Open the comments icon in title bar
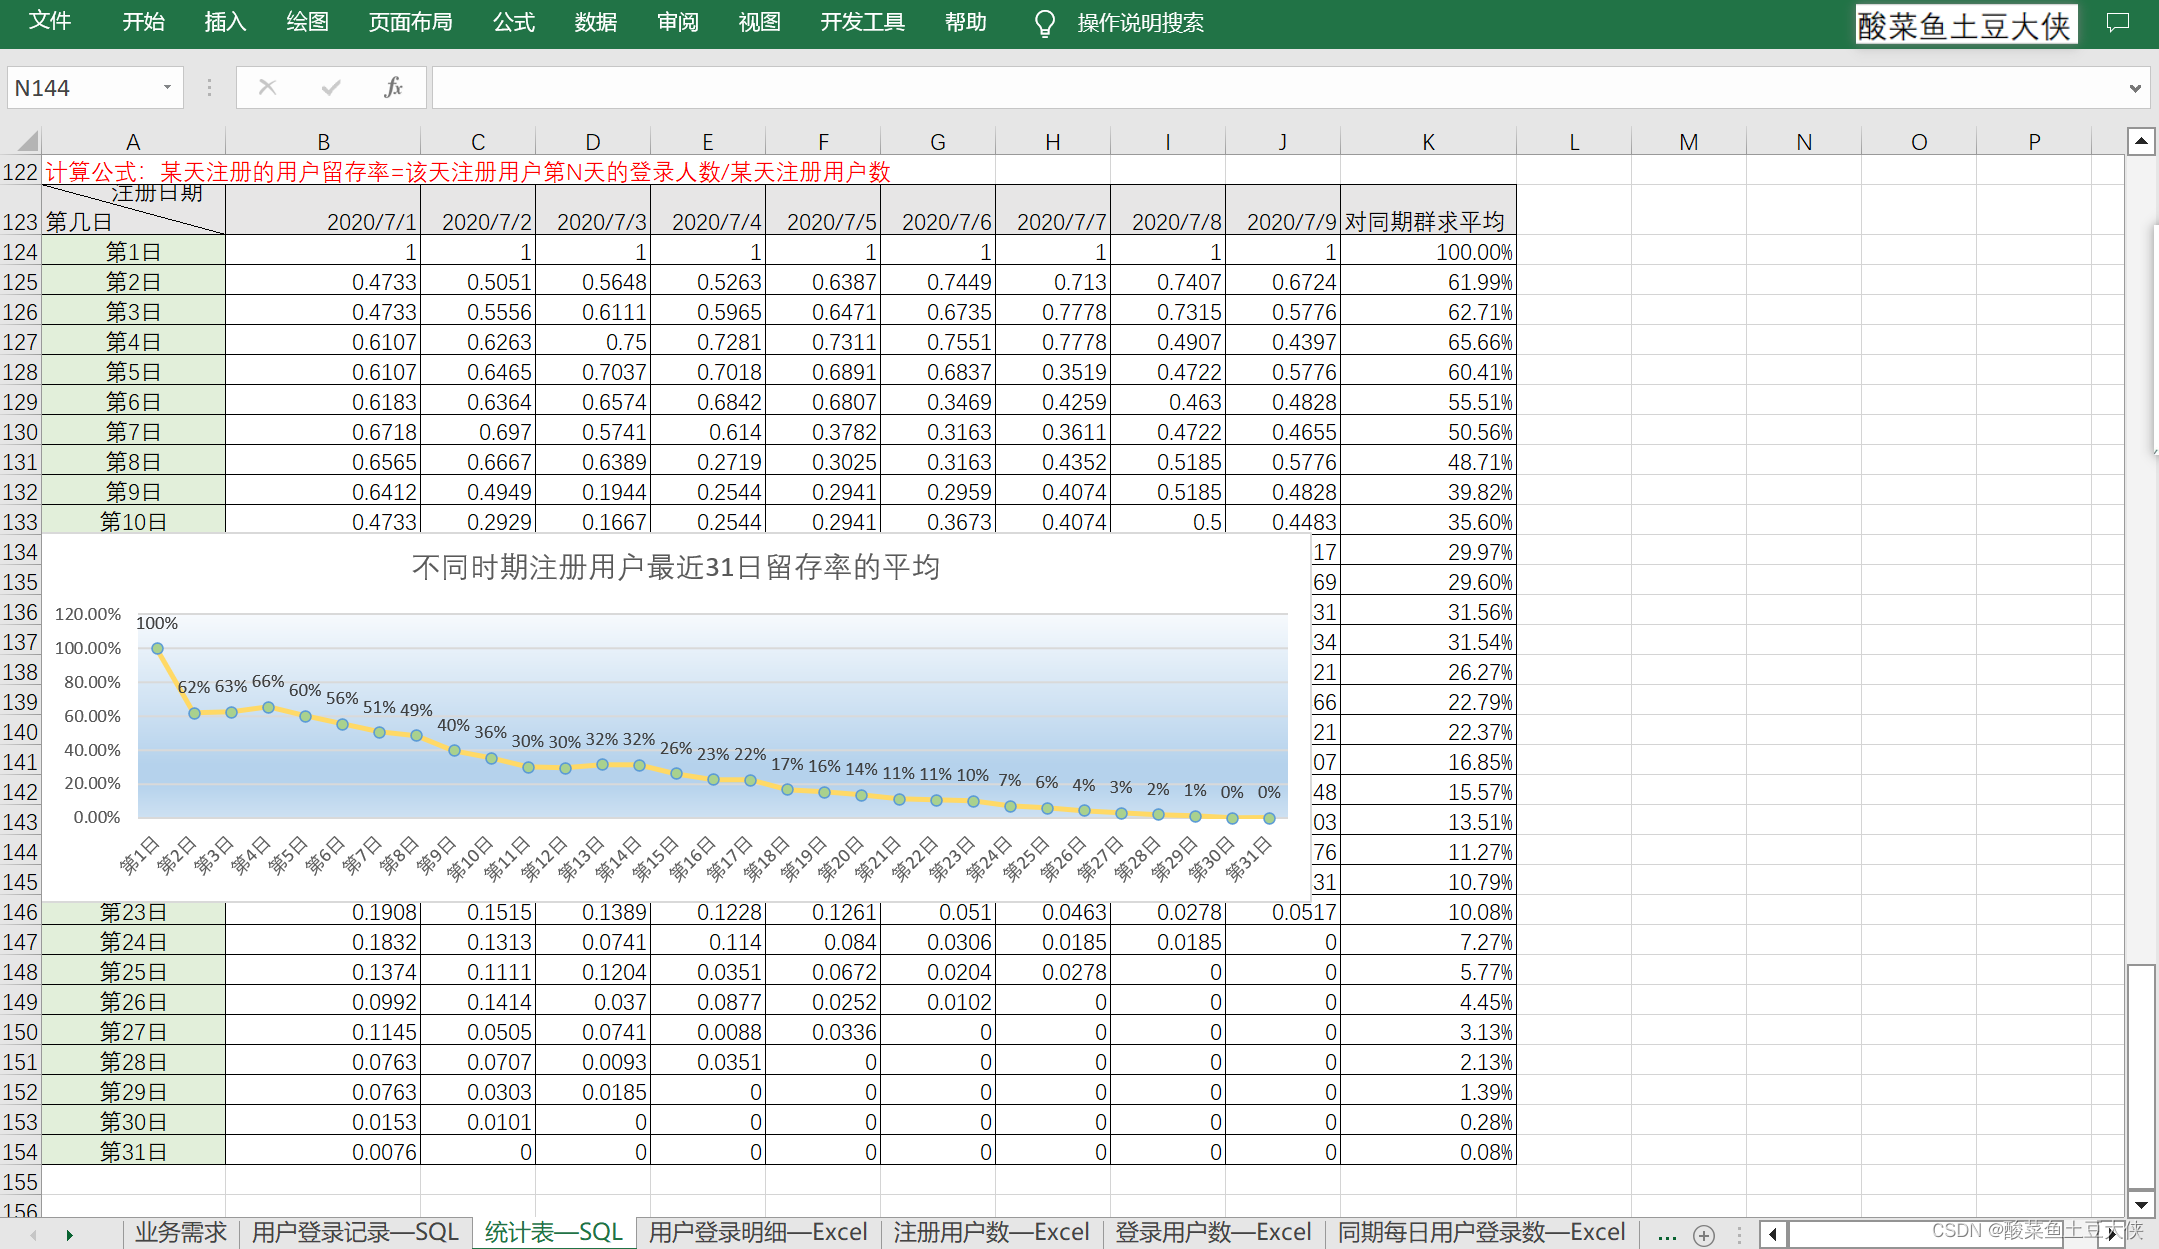 (2118, 22)
